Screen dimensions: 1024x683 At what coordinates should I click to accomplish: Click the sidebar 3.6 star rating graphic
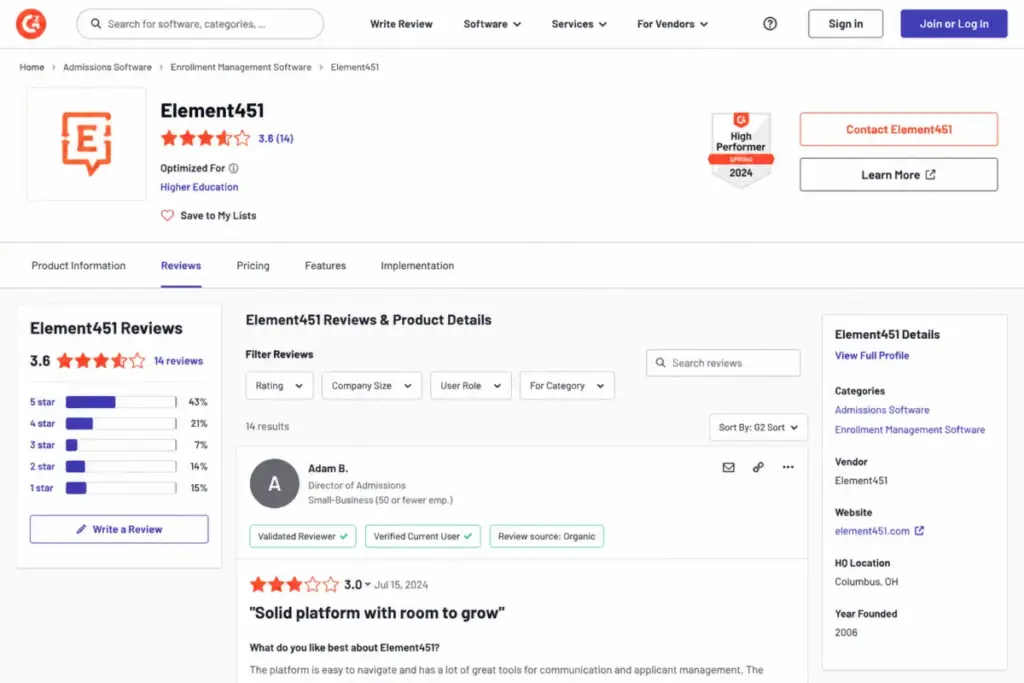pyautogui.click(x=101, y=360)
